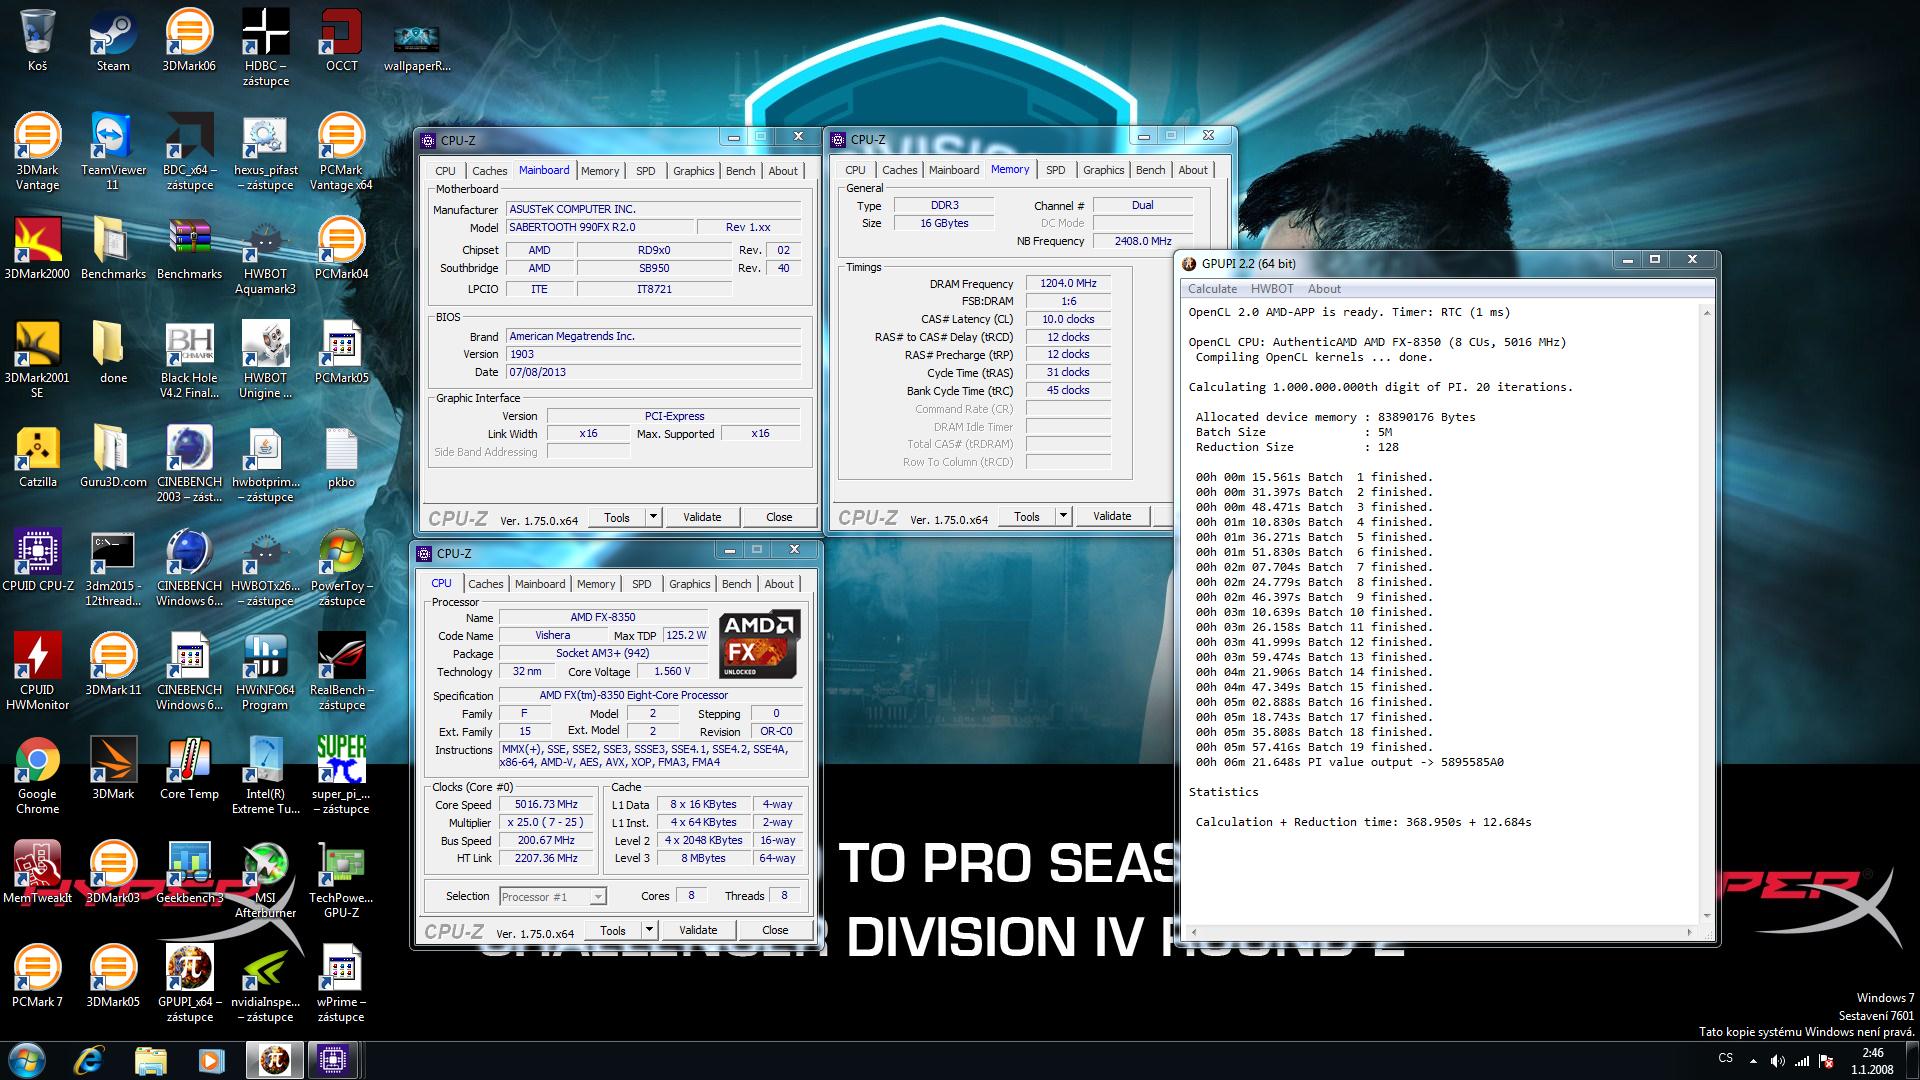Screen dimensions: 1920x1080
Task: Click Tools button in Memory CPU-Z window
Action: 1027,517
